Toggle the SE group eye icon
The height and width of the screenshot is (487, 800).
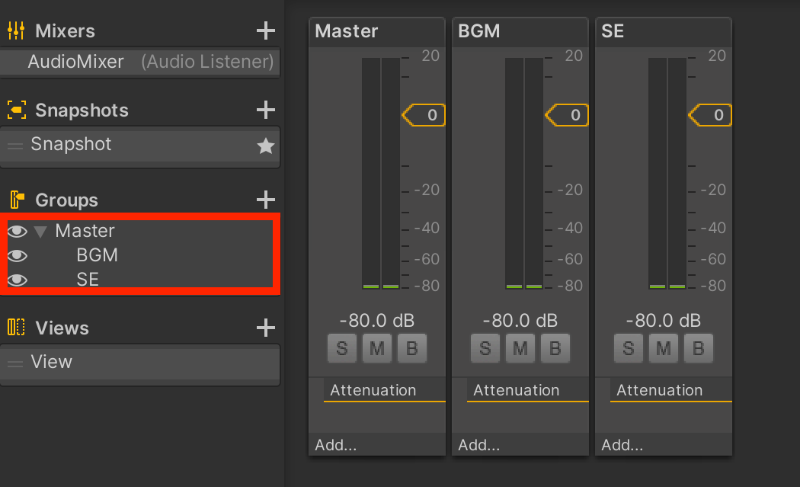17,280
